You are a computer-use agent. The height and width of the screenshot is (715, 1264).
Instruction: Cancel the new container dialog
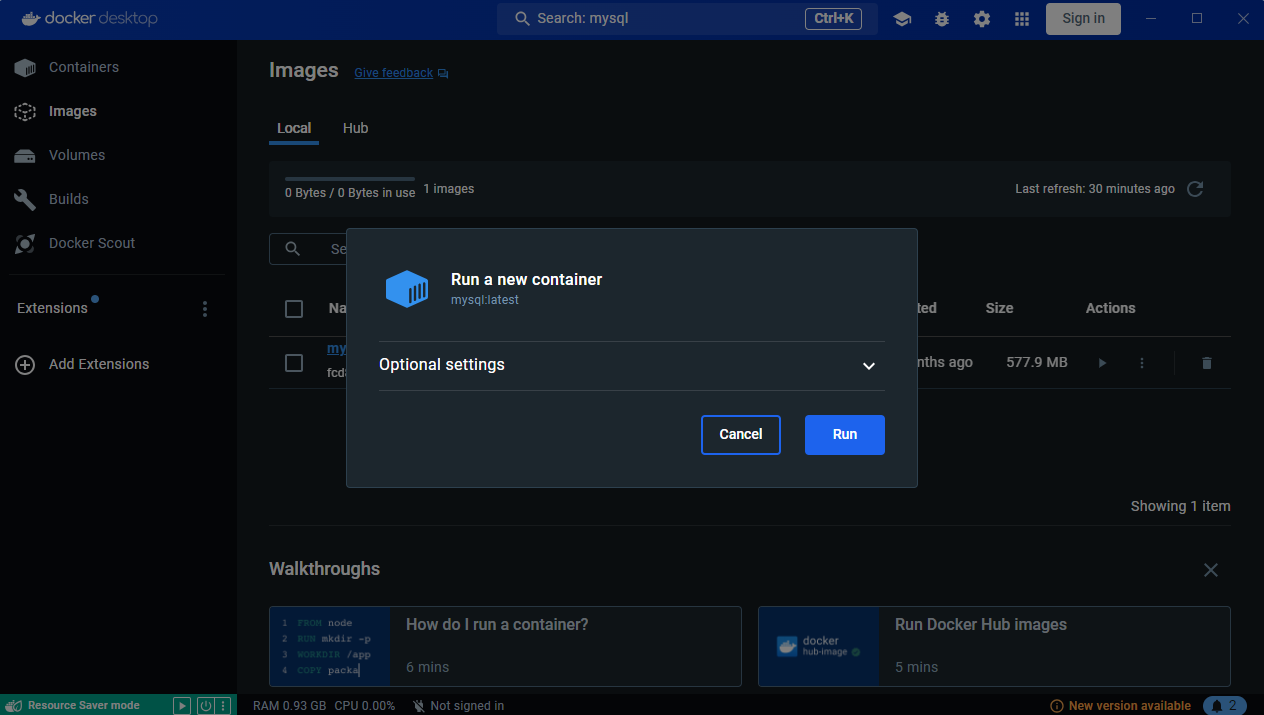[741, 435]
